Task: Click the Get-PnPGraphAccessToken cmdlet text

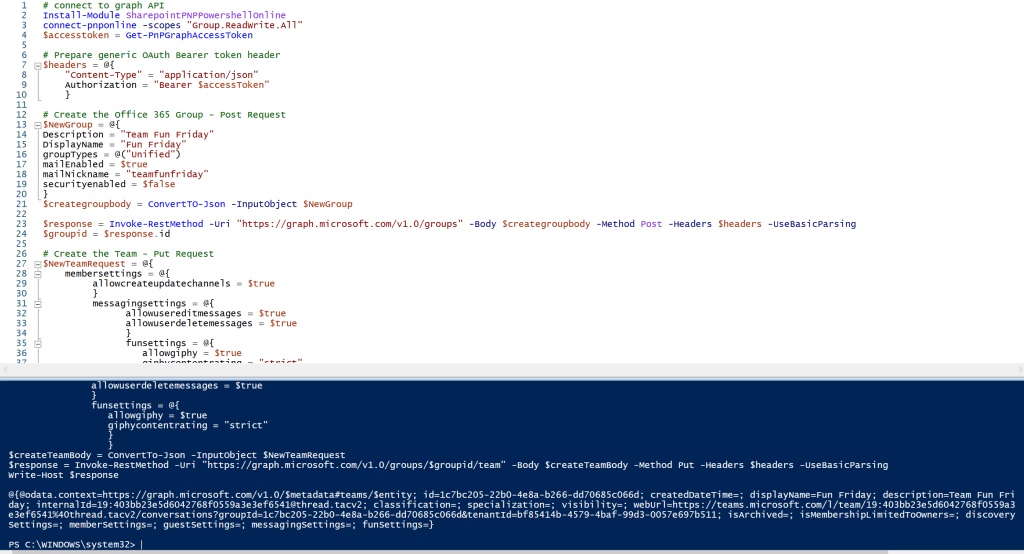Action: (x=189, y=35)
